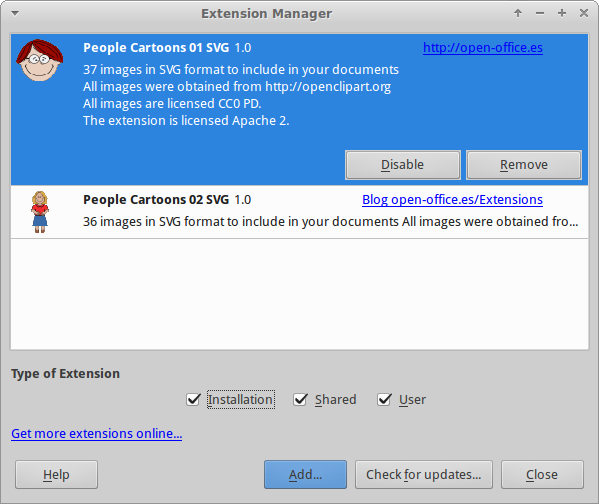Viewport: 599px width, 504px height.
Task: Uncheck the Shared extension type checkbox
Action: click(300, 399)
